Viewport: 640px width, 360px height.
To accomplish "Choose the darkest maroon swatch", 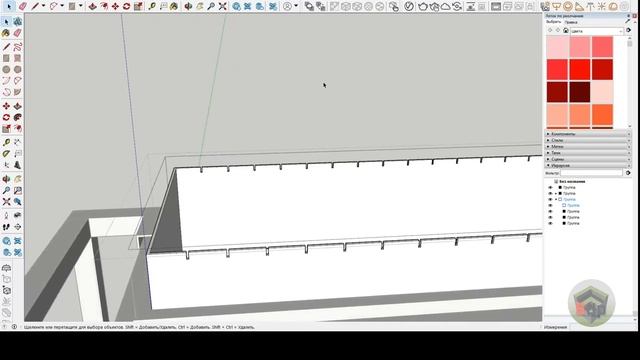I will (x=580, y=92).
